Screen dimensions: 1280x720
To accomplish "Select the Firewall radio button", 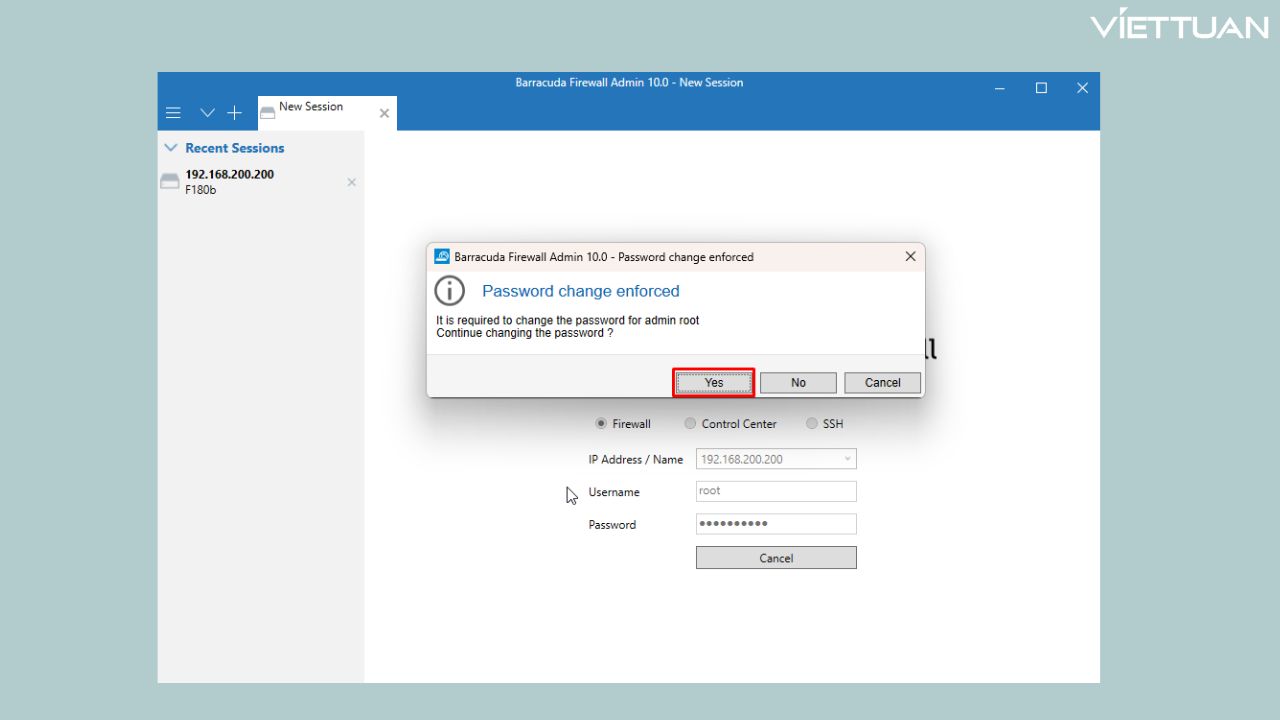I will pos(601,424).
